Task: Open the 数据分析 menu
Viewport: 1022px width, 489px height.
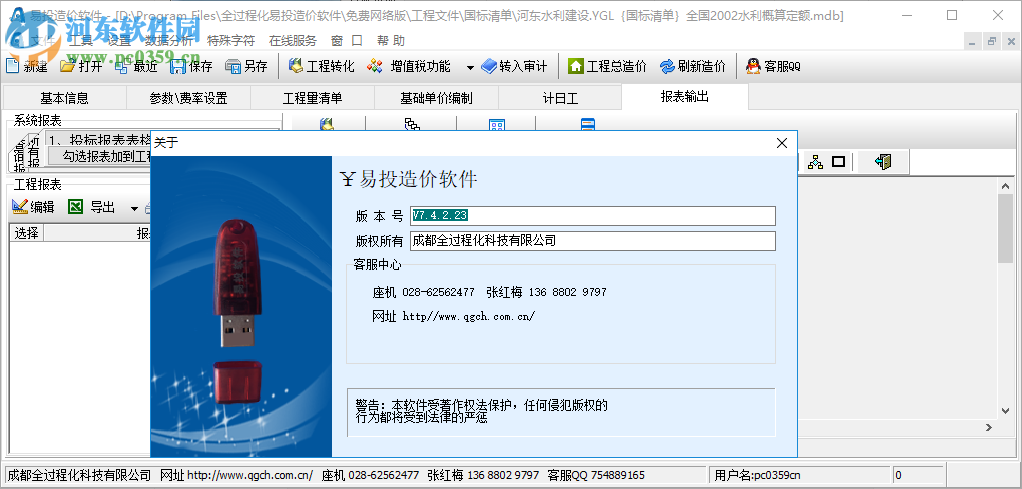Action: pos(168,40)
